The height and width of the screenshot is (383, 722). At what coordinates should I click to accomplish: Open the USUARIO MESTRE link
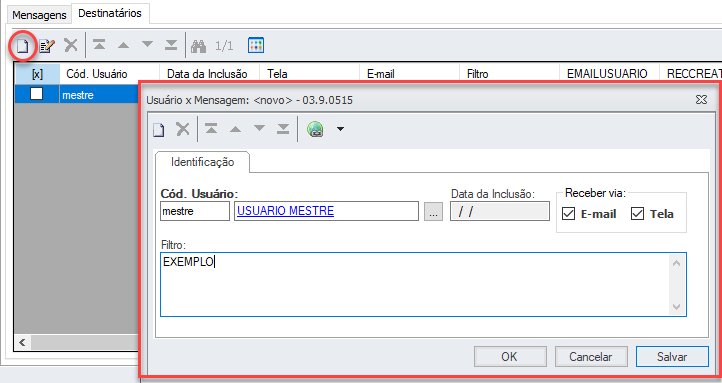coord(285,211)
